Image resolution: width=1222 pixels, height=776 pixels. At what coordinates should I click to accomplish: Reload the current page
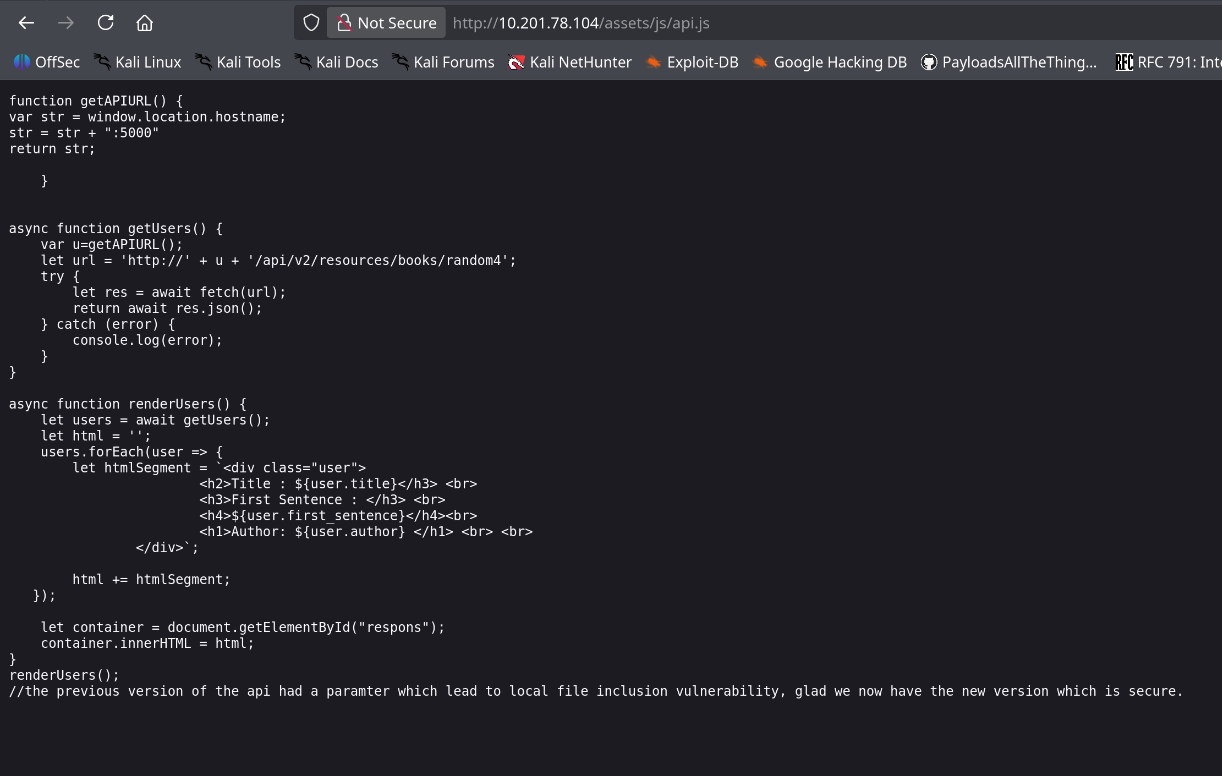104,22
